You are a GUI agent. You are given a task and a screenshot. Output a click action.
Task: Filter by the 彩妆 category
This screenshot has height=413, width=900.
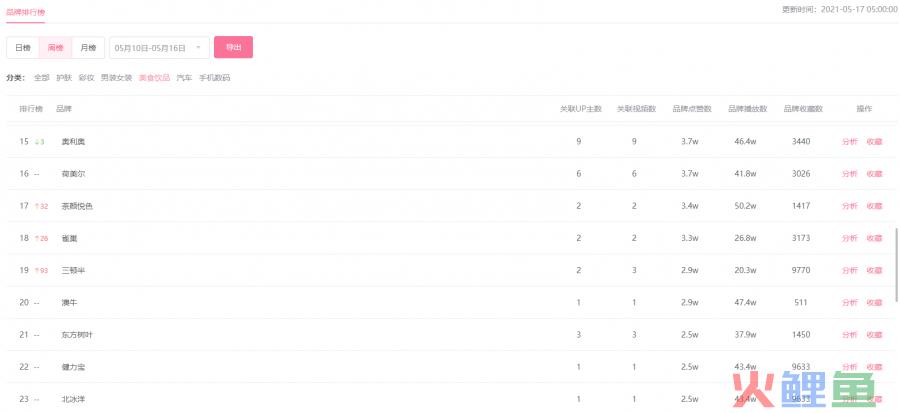click(87, 77)
